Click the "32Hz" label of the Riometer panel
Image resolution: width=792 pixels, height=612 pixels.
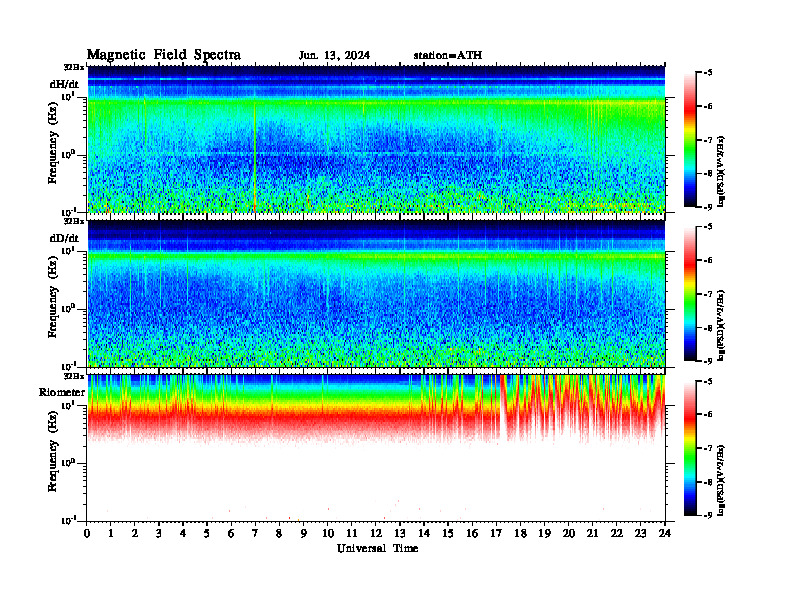coord(74,376)
